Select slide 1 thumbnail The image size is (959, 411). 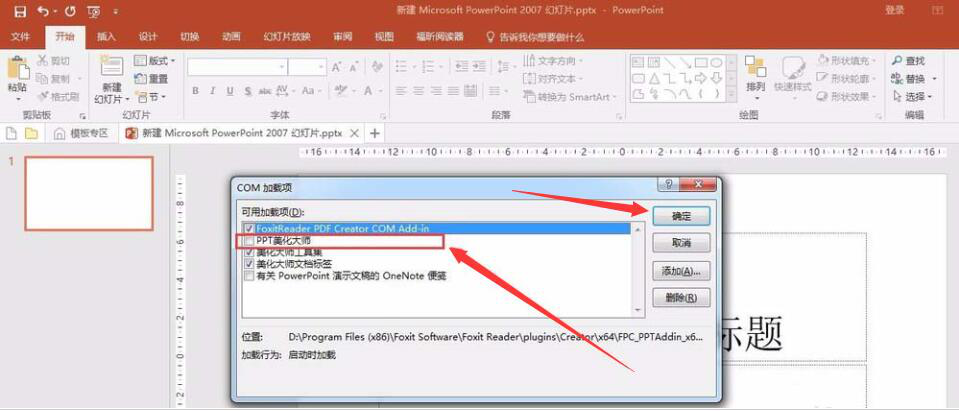pos(89,193)
